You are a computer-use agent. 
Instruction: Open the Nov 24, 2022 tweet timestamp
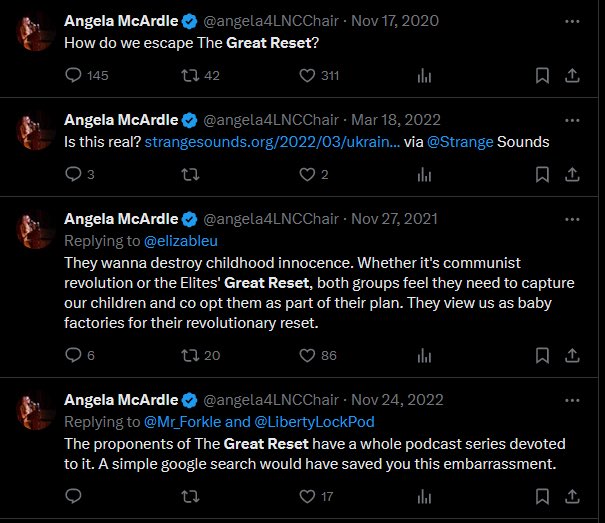tap(397, 400)
